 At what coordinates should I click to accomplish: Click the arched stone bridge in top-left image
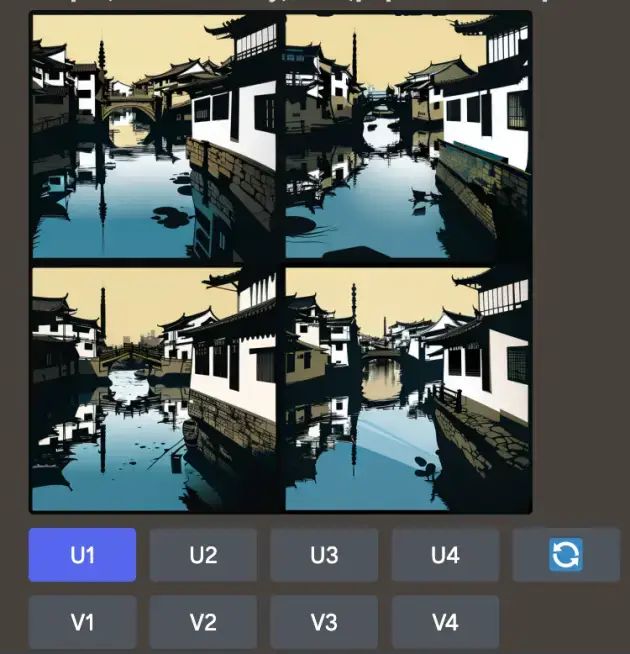coord(129,107)
